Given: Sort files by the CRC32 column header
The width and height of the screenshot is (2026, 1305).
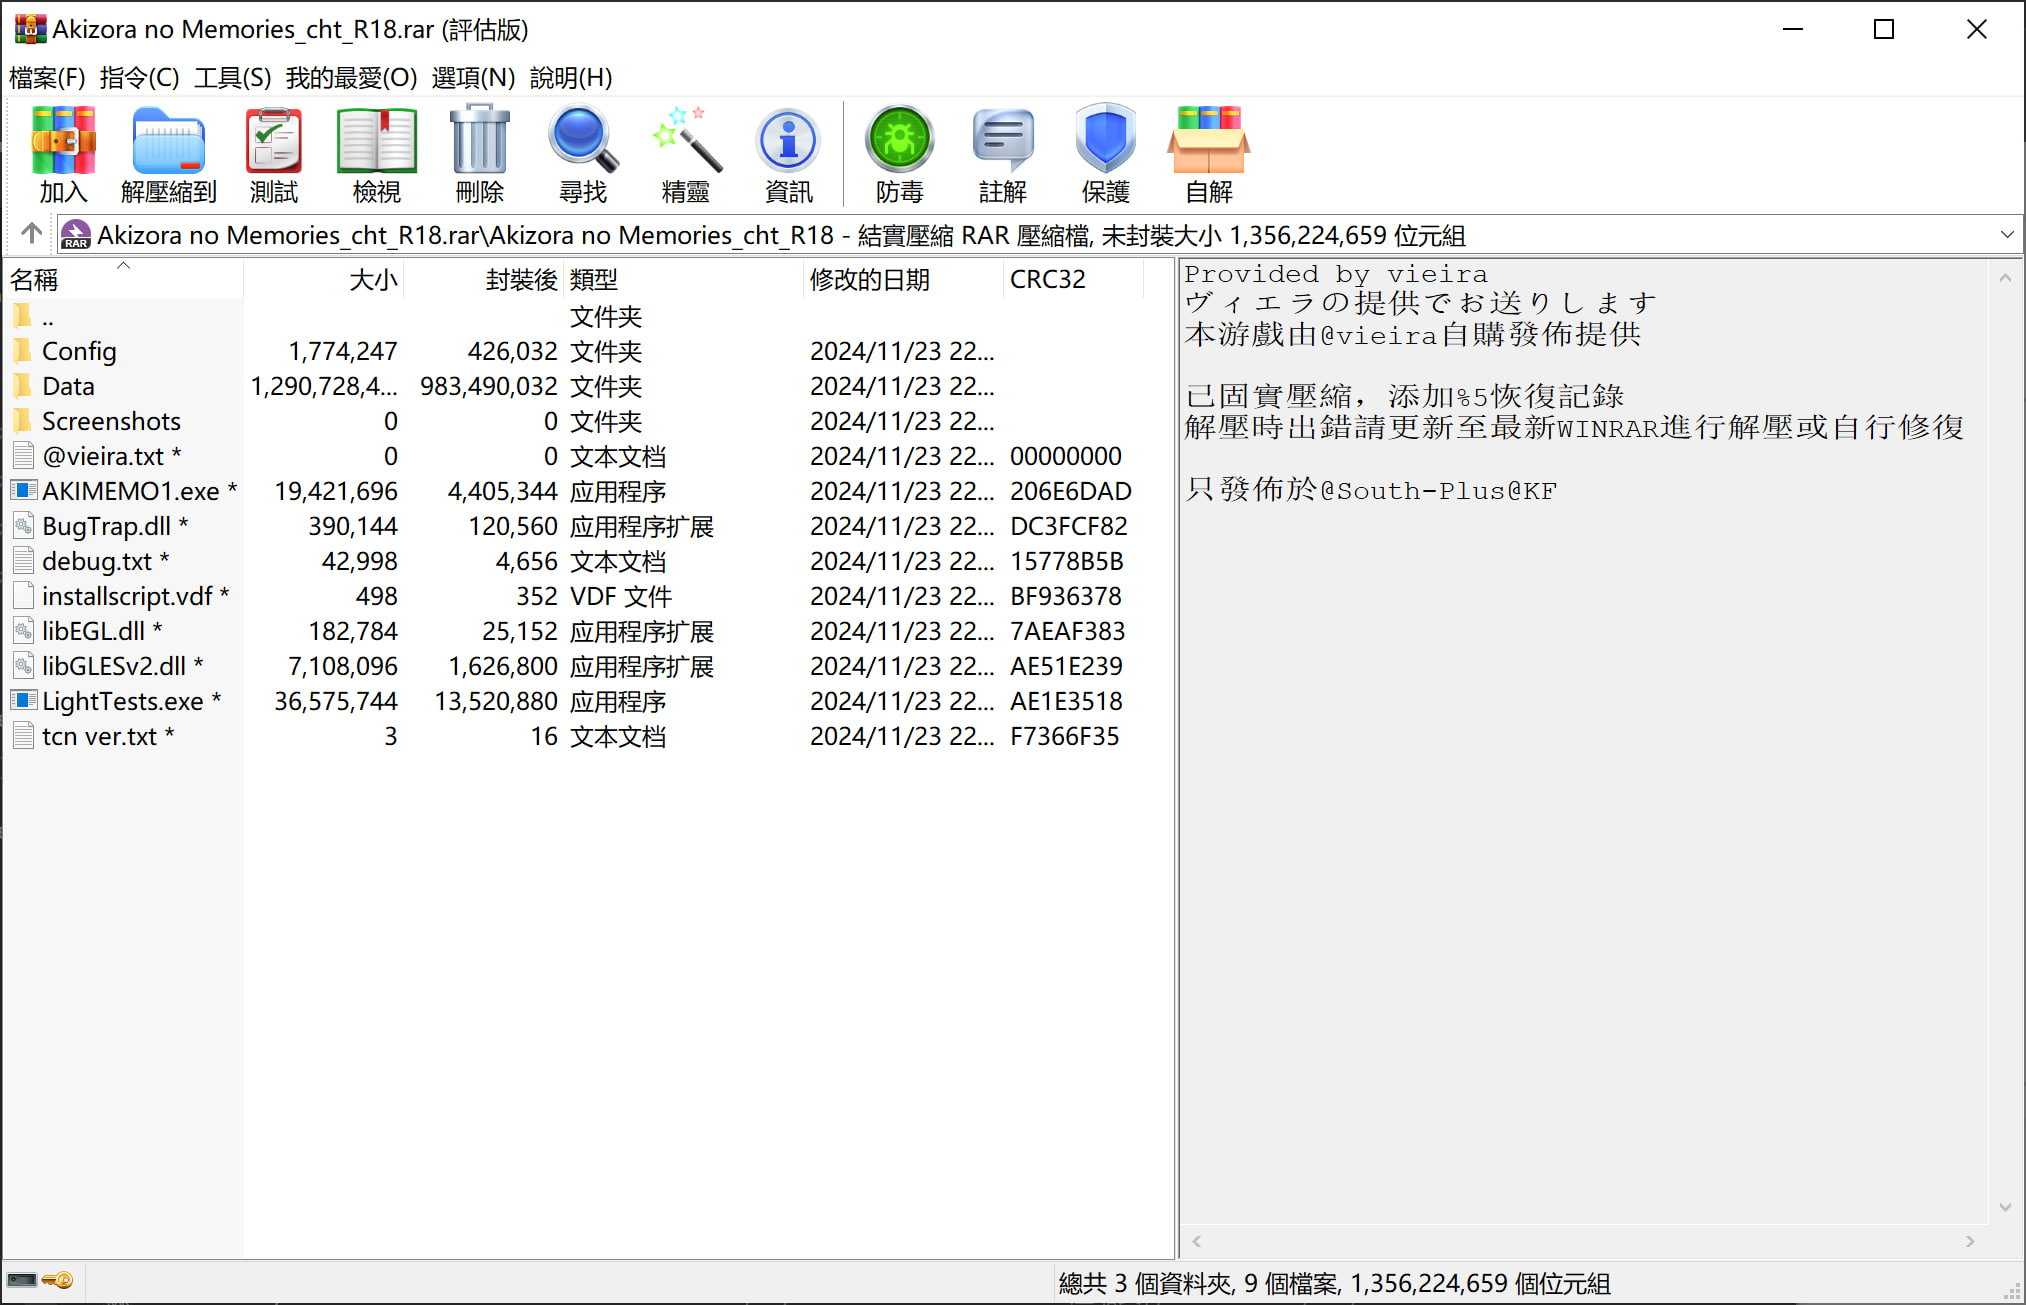Looking at the screenshot, I should click(x=1047, y=279).
